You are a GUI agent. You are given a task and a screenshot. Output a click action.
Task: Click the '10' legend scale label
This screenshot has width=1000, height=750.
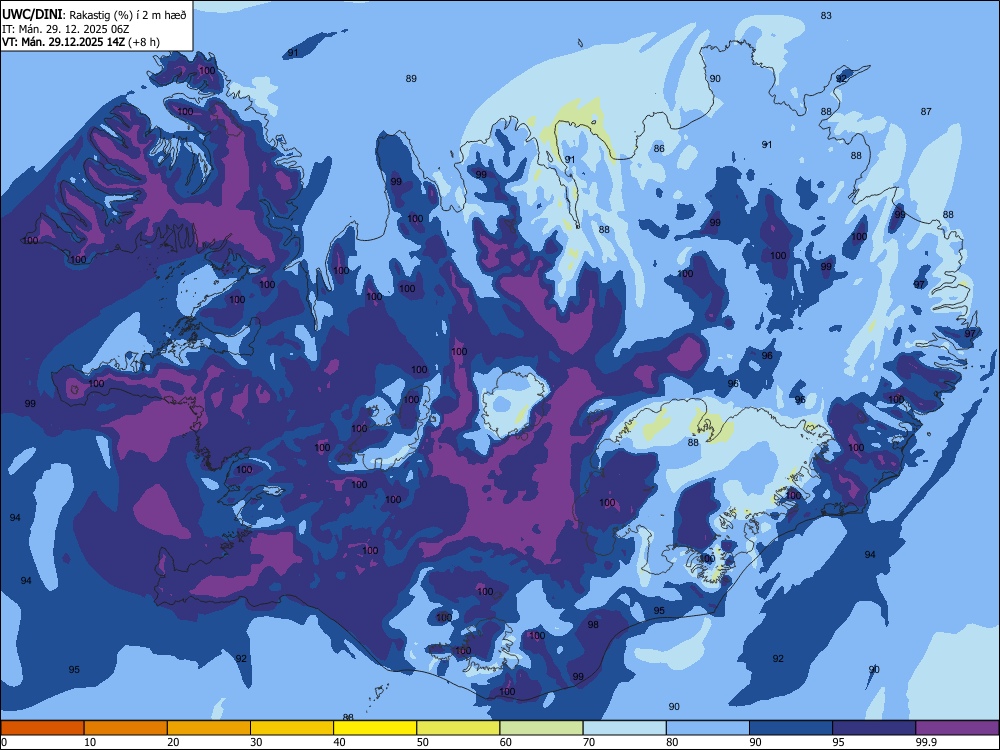tap(90, 742)
